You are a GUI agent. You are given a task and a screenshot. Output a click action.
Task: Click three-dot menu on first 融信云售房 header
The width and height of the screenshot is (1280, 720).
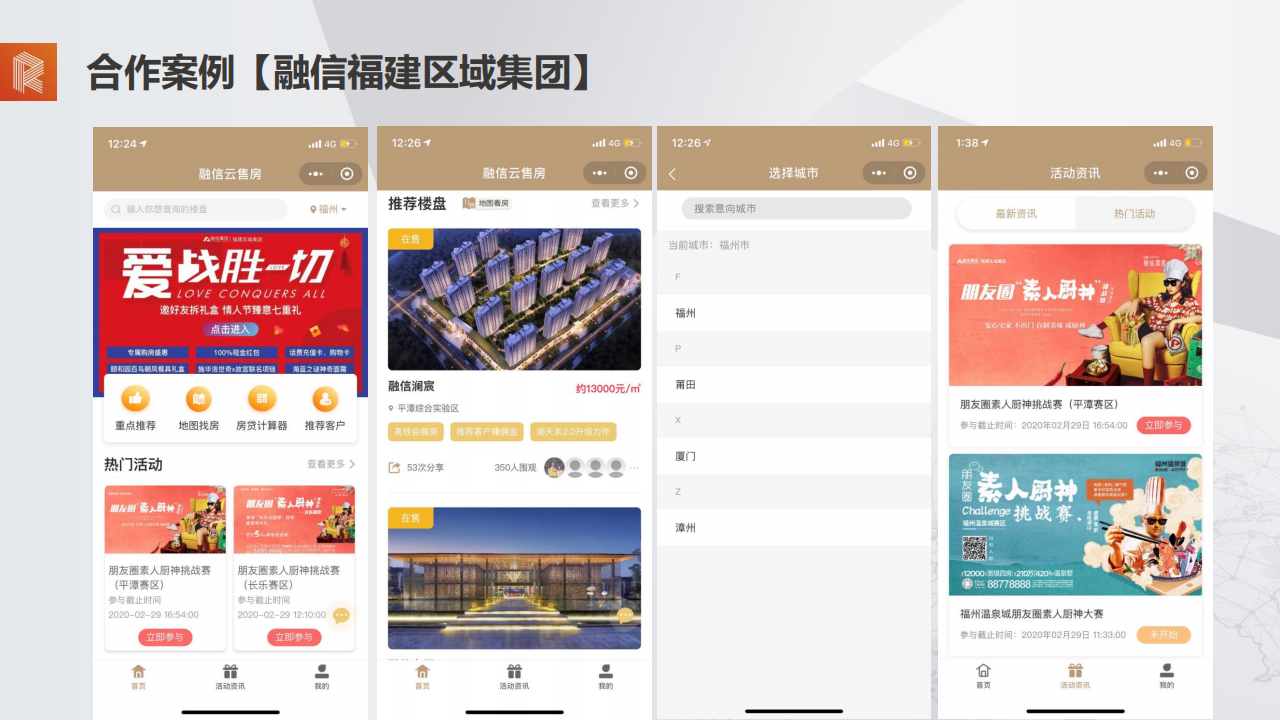316,174
